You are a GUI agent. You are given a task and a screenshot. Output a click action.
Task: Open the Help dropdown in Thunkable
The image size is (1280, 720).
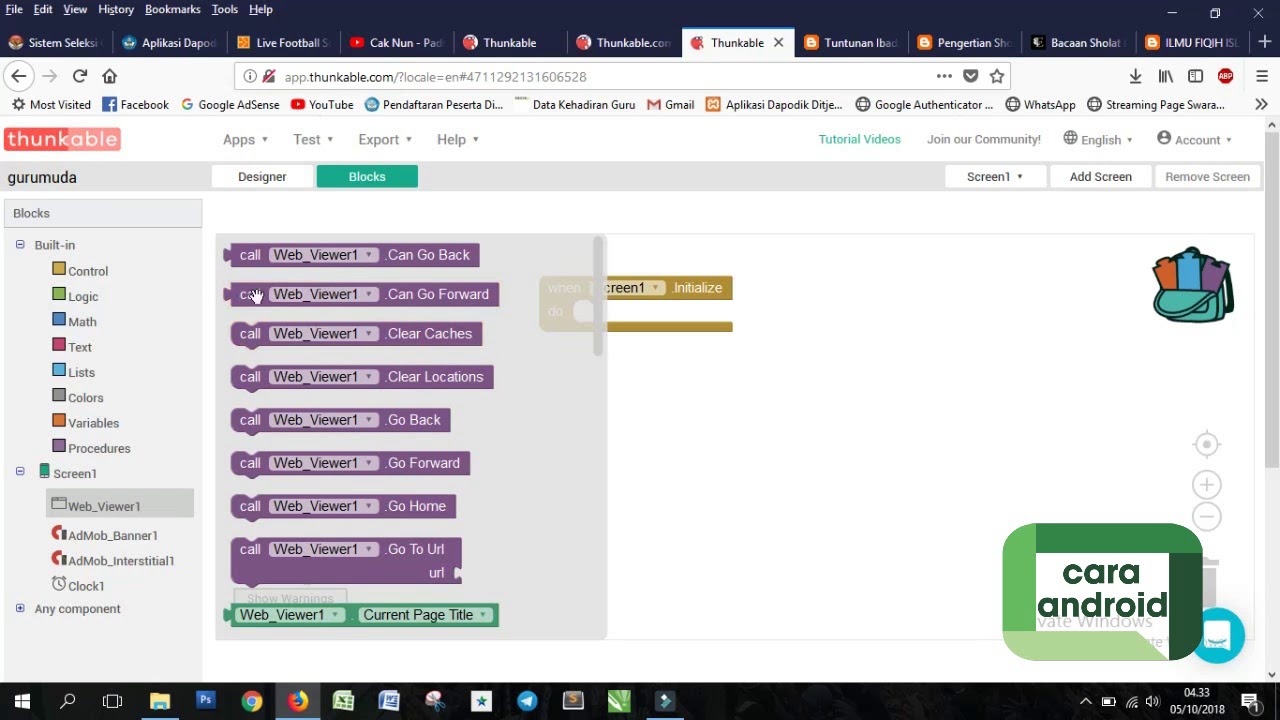coord(458,139)
